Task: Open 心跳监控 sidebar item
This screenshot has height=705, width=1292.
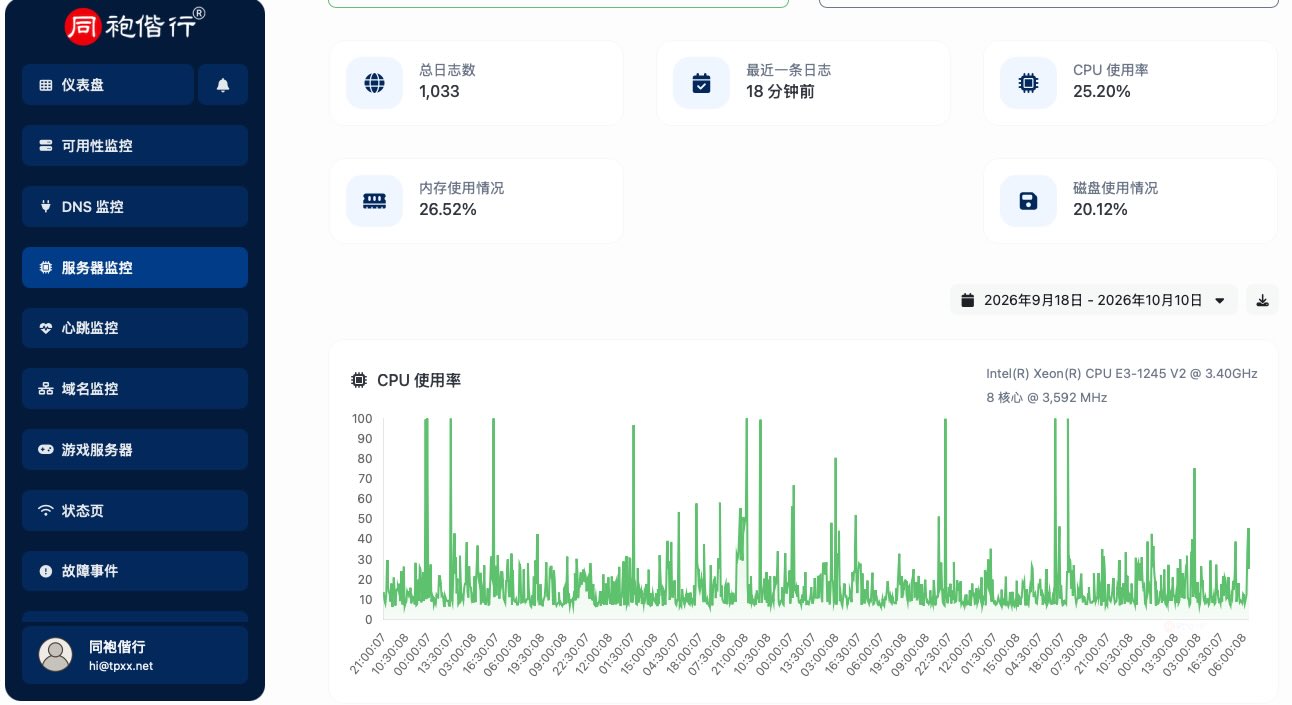Action: point(135,328)
